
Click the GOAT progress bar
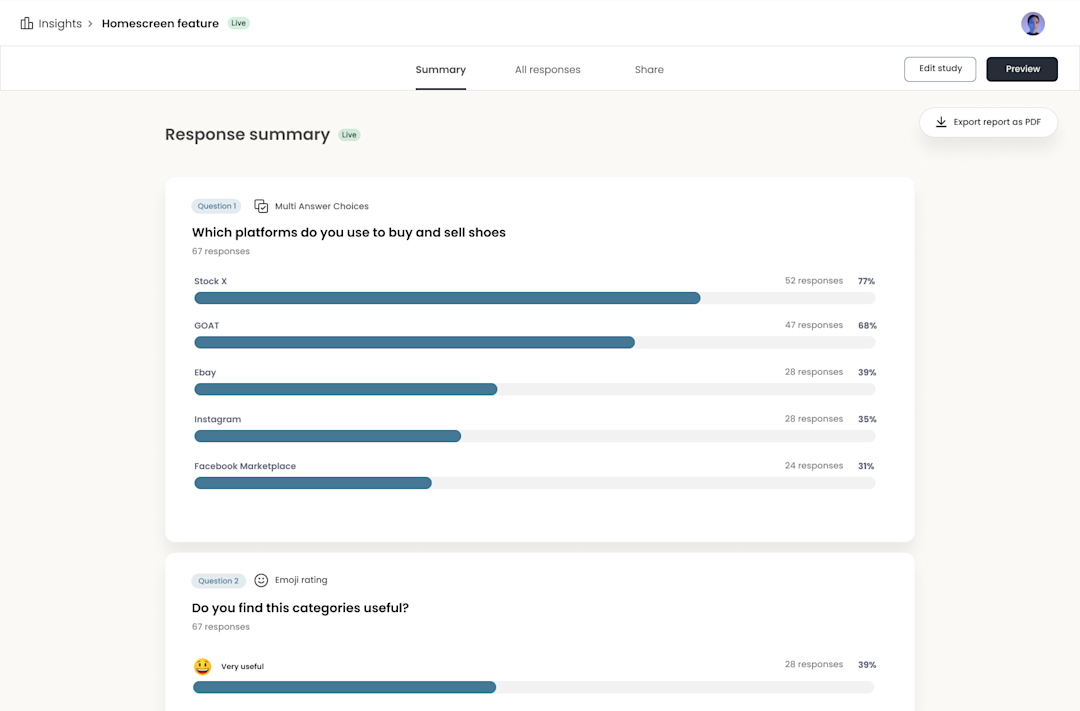534,342
